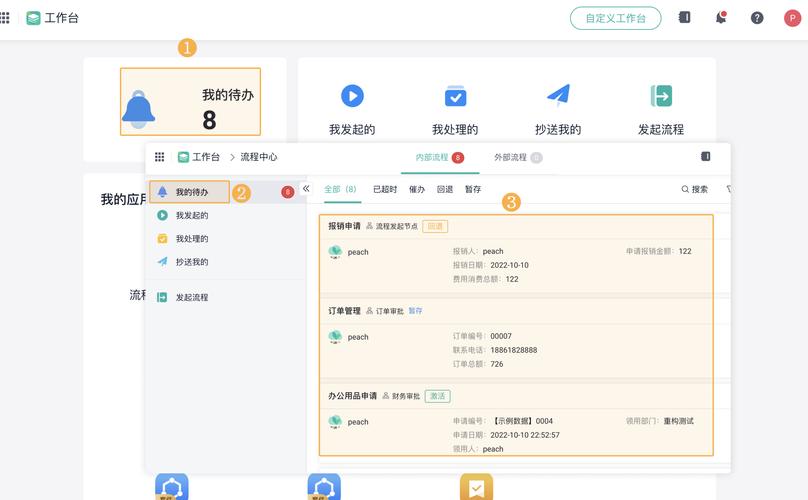Select 抄送我的 in the sidebar
Viewport: 808px width, 500px height.
point(192,262)
